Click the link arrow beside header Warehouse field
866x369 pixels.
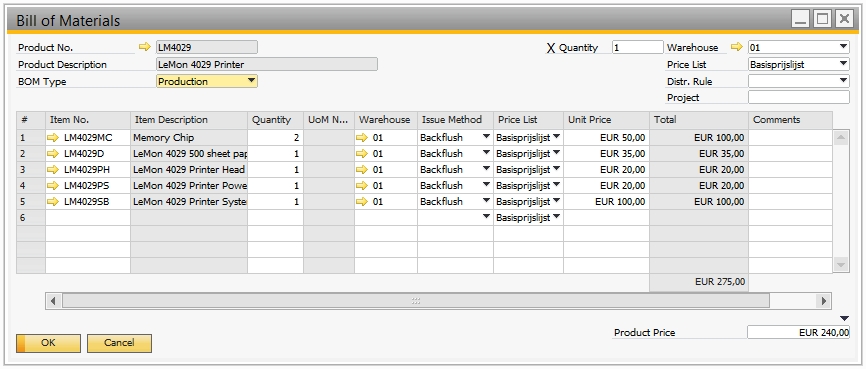pyautogui.click(x=737, y=48)
